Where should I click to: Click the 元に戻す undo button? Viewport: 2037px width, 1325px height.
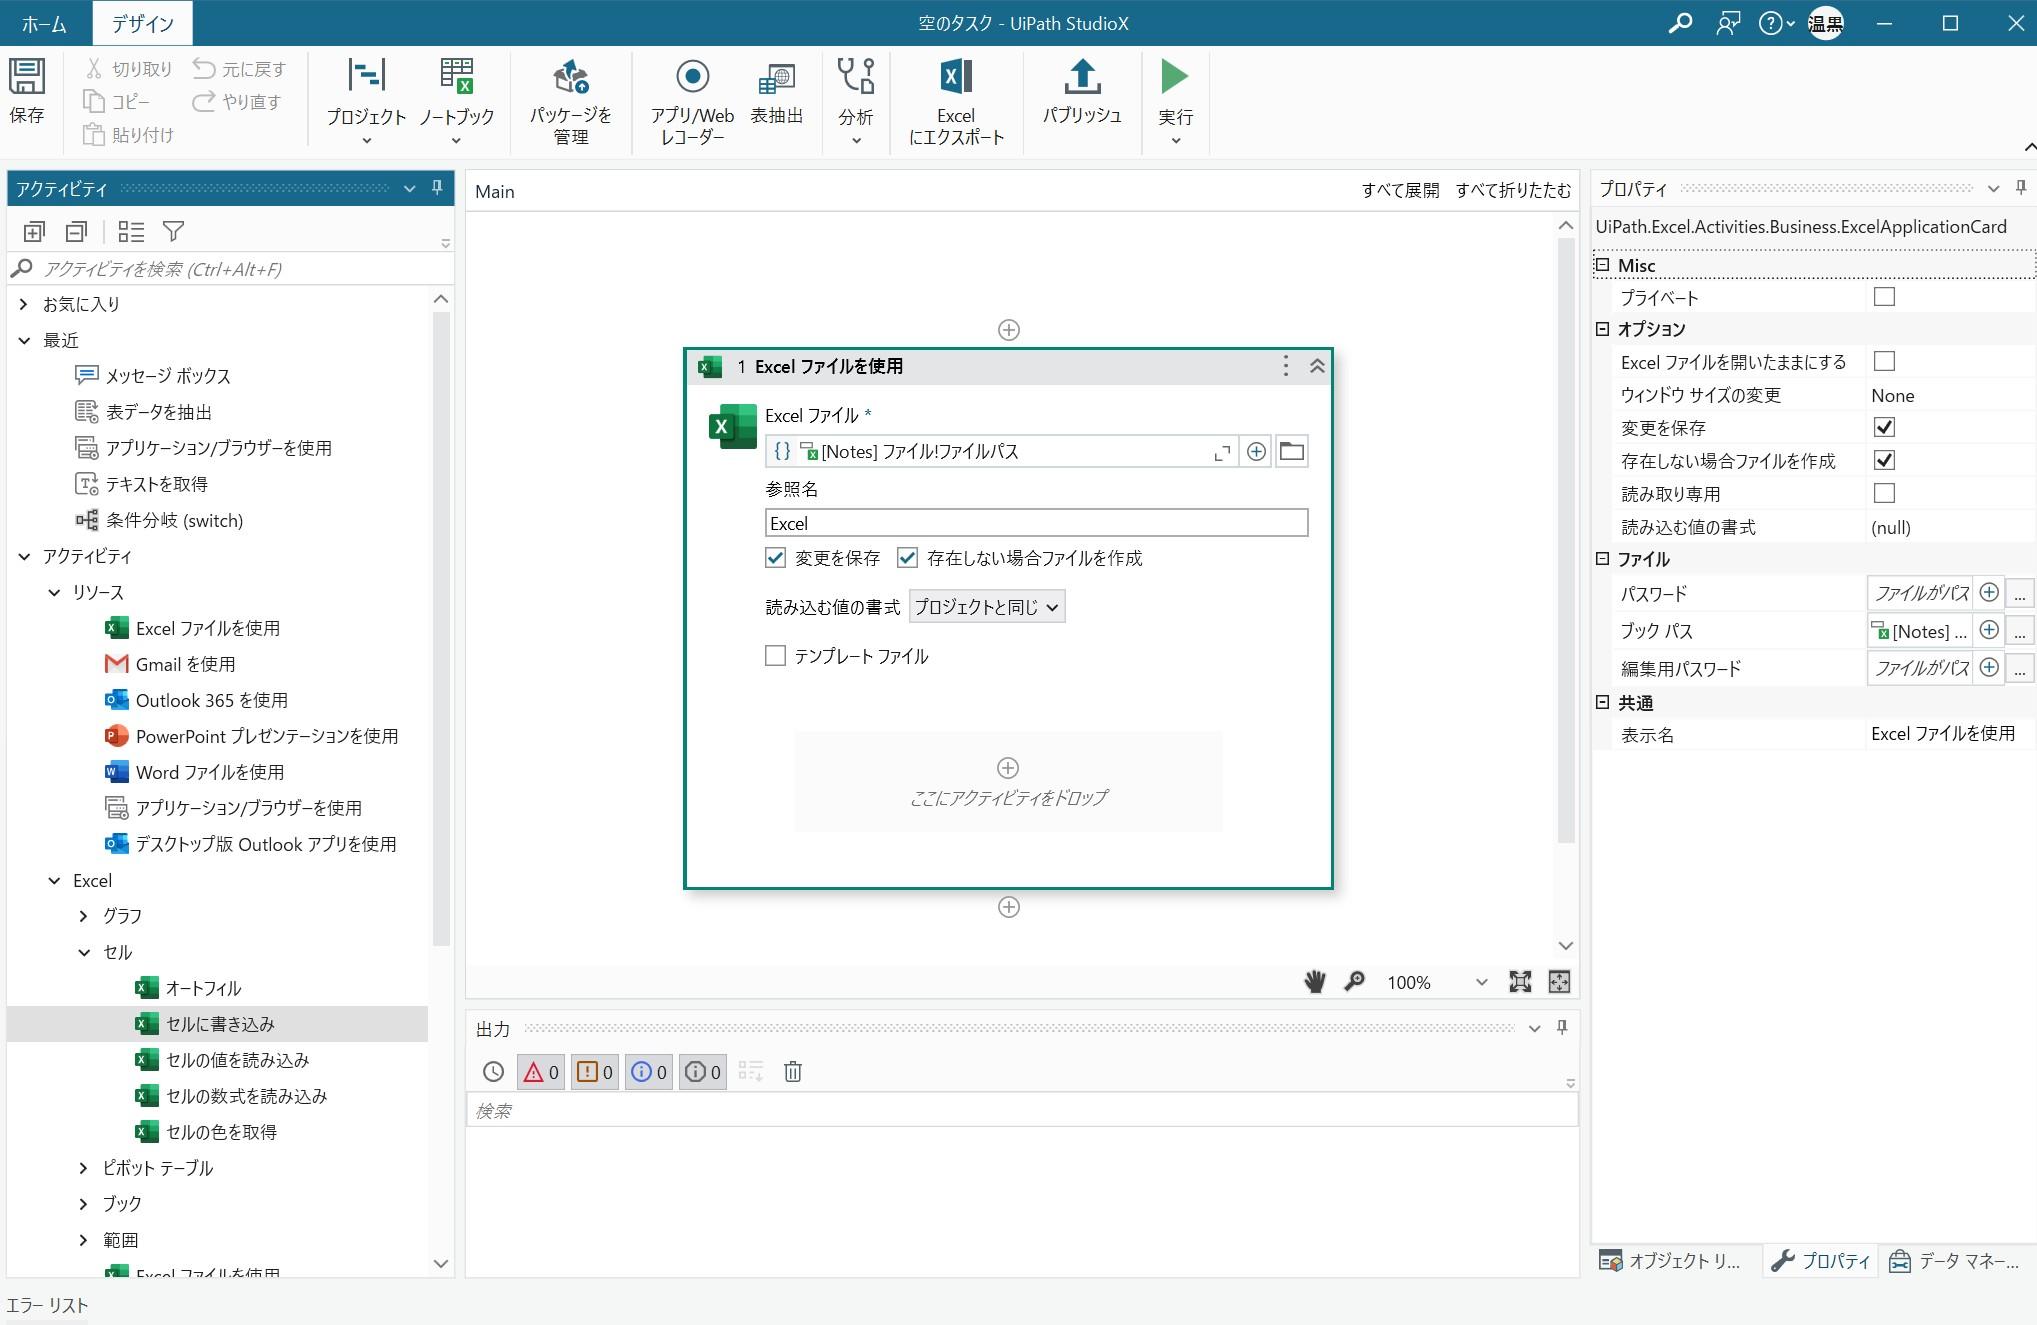[x=239, y=68]
